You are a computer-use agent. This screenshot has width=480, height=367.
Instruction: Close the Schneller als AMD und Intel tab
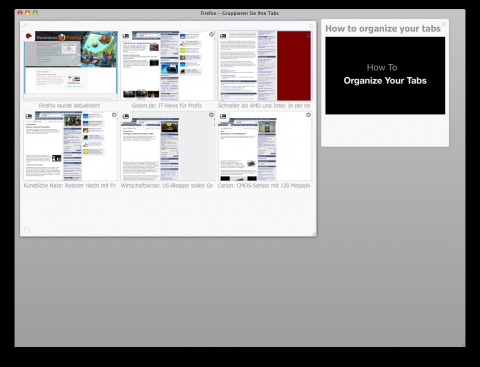pos(308,34)
